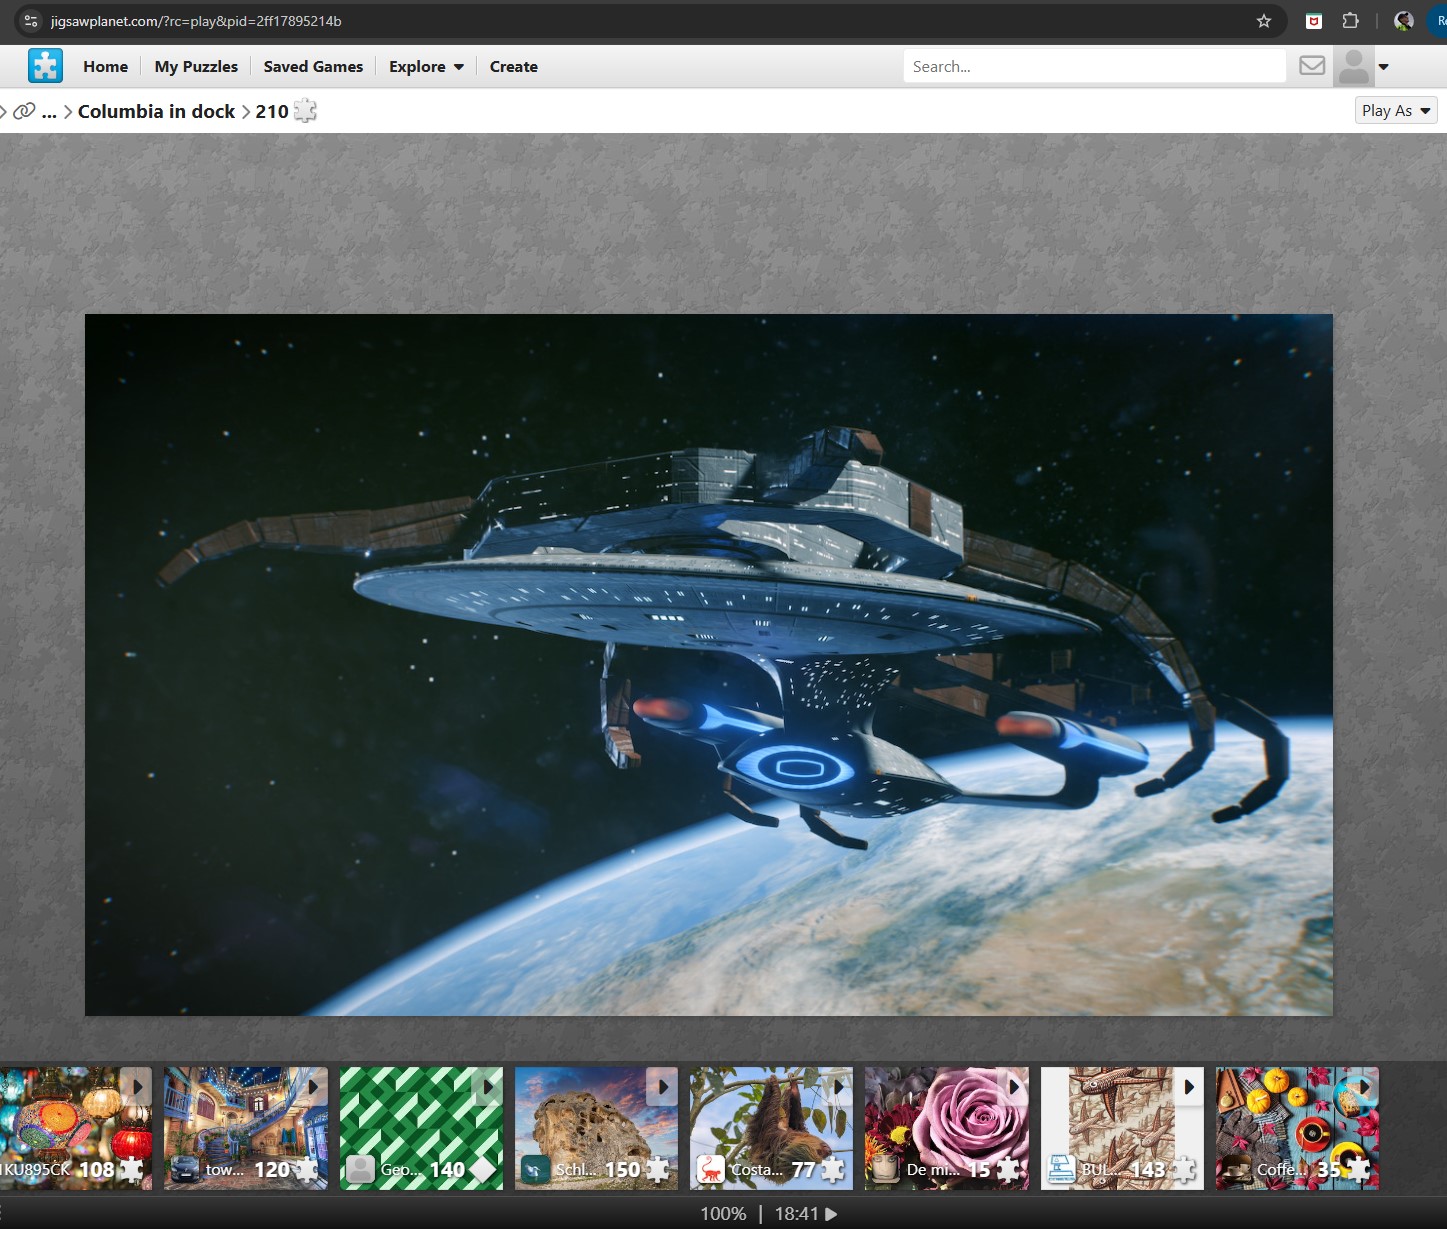Viewport: 1447px width, 1248px height.
Task: Click play arrow on the green geometric thumbnail
Action: pos(487,1087)
